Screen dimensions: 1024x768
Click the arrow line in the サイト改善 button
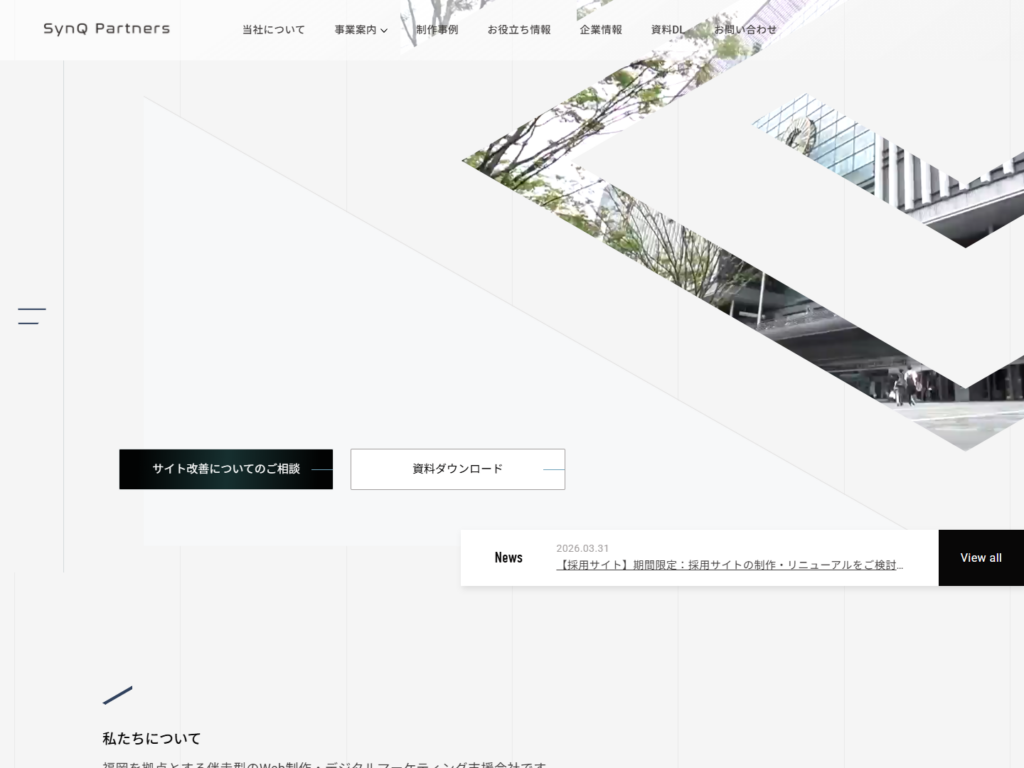321,469
